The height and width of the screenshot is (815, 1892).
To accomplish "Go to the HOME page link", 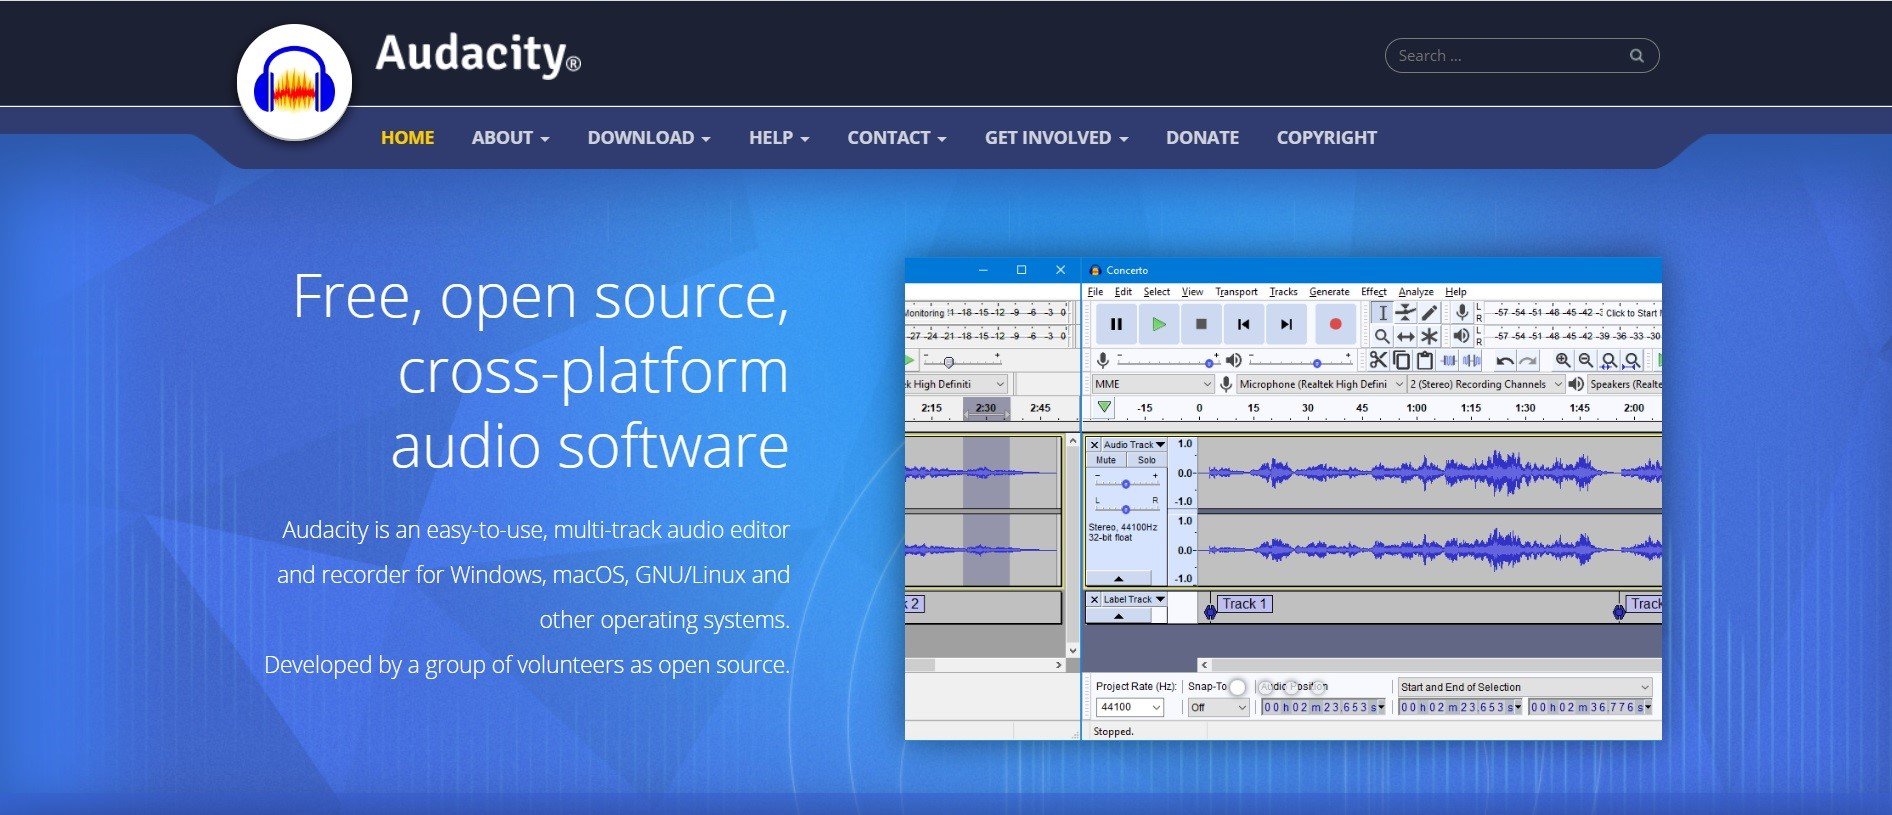I will point(407,138).
